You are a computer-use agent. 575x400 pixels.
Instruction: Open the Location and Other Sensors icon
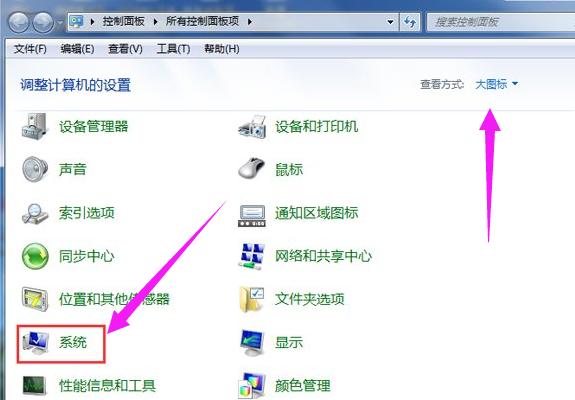click(x=35, y=299)
